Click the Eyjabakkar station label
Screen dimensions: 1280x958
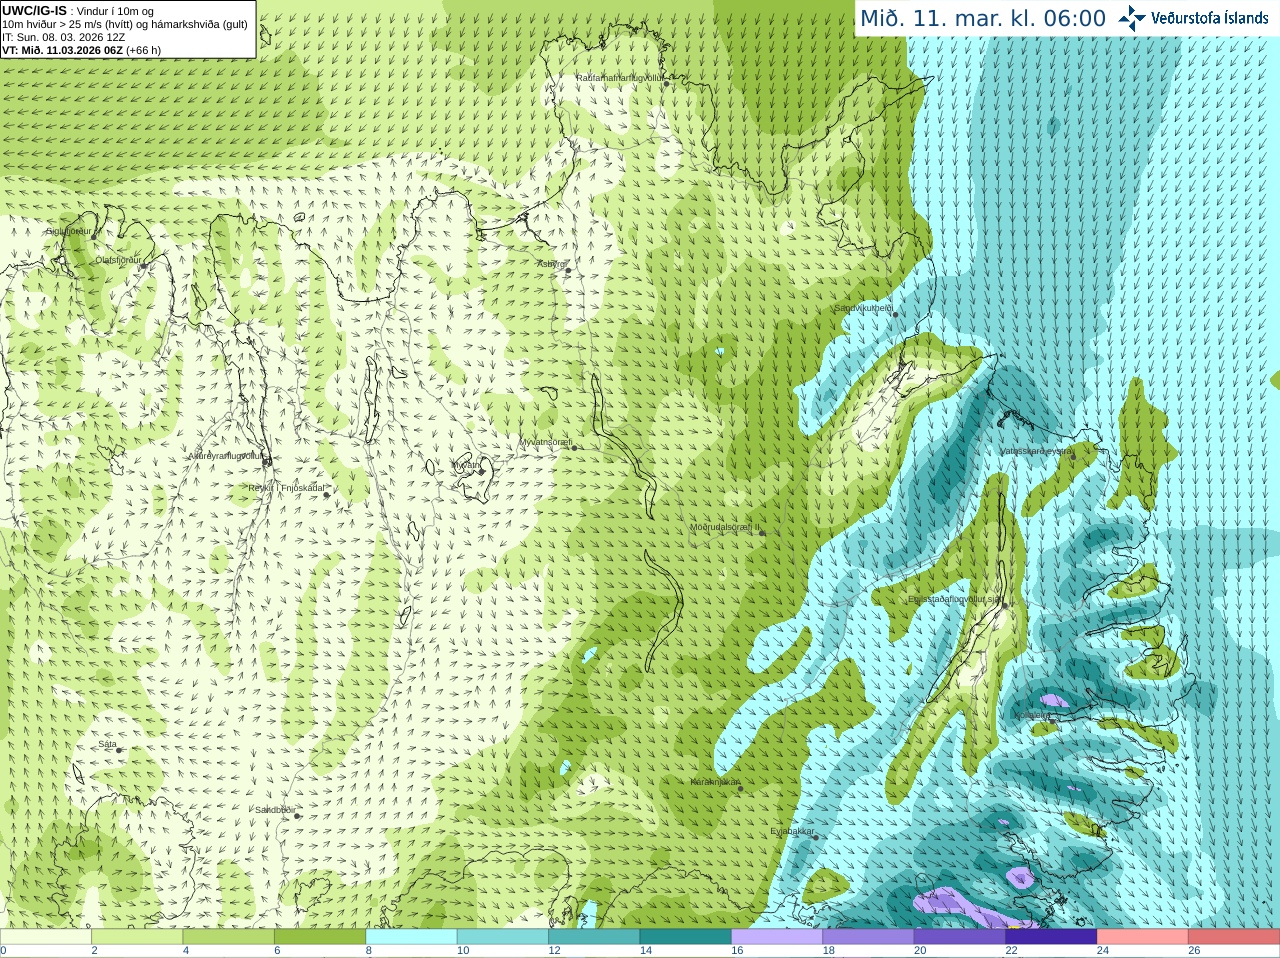coord(793,832)
